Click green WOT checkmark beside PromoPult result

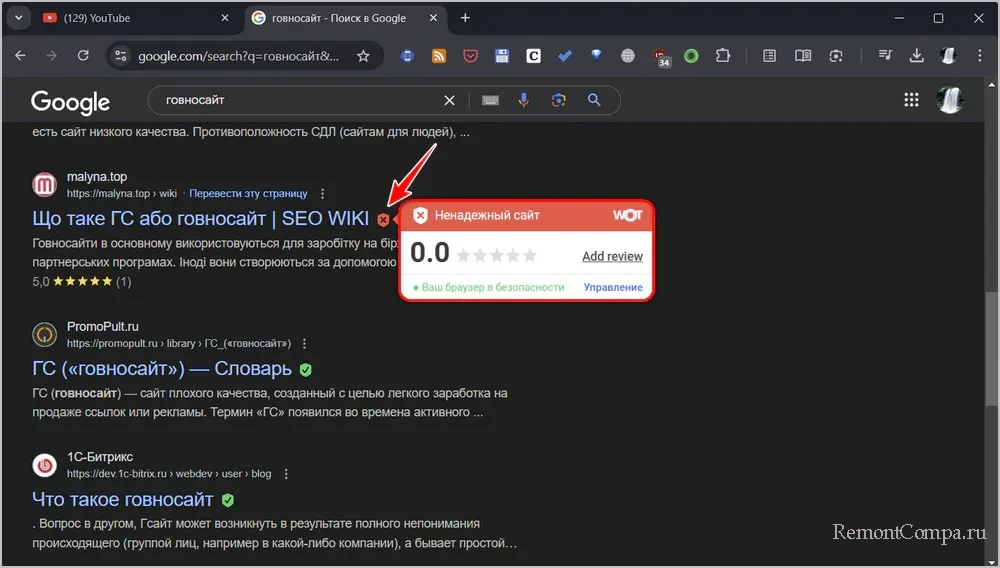point(306,369)
